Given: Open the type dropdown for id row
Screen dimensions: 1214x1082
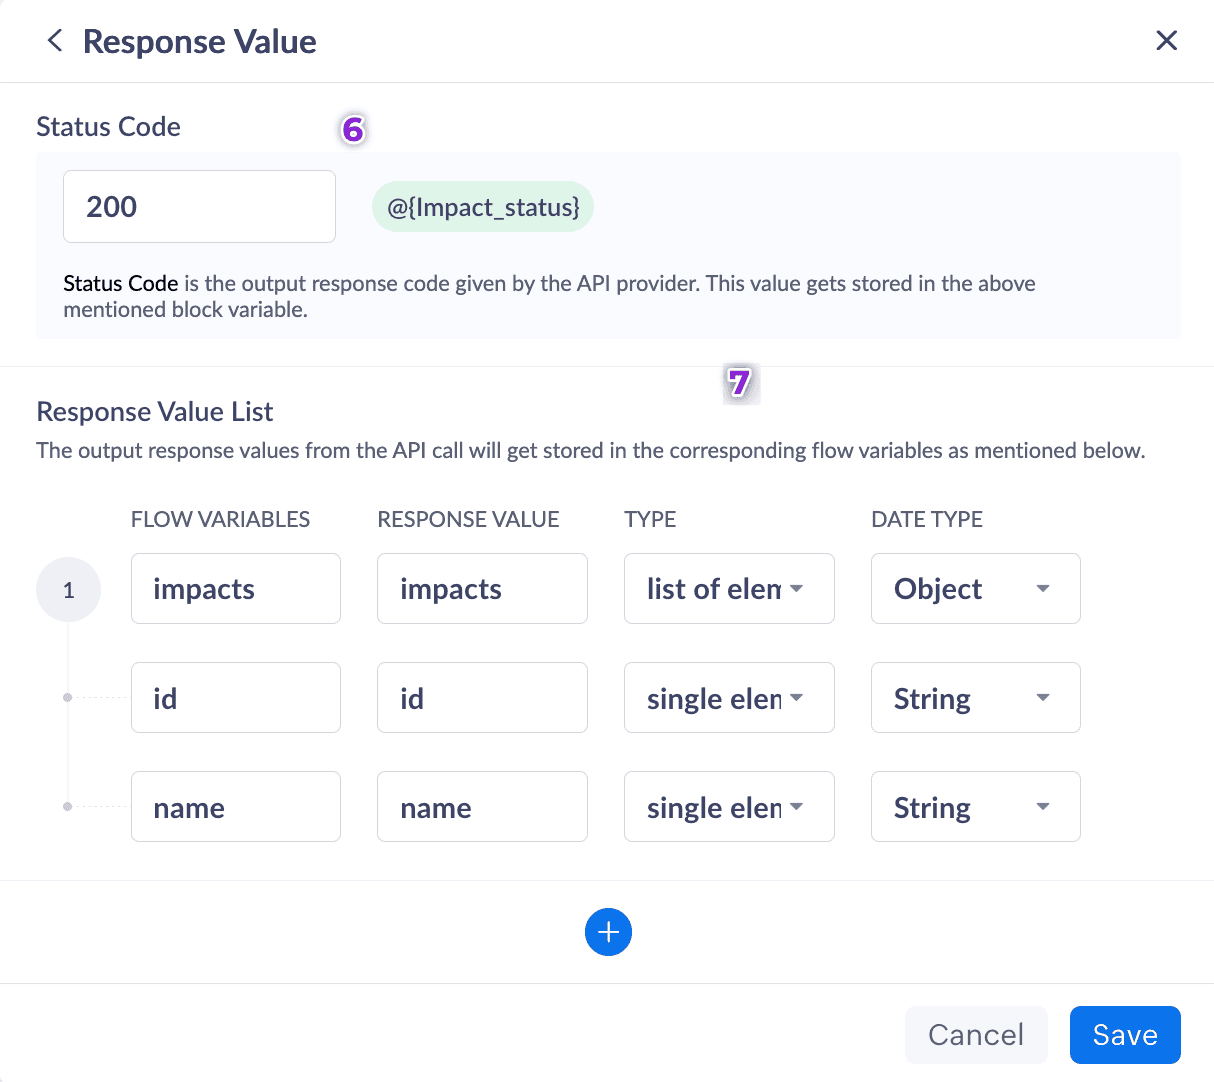Looking at the screenshot, I should [x=729, y=698].
